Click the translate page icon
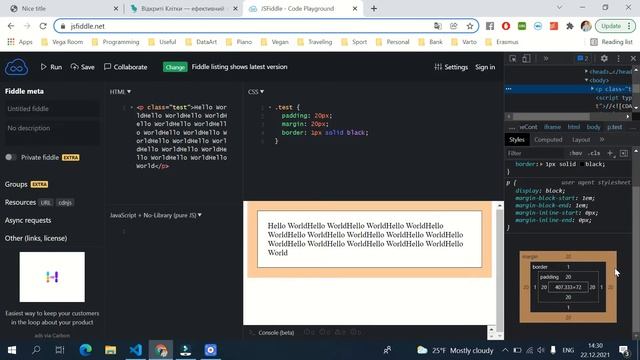The image size is (640, 360). point(438,26)
